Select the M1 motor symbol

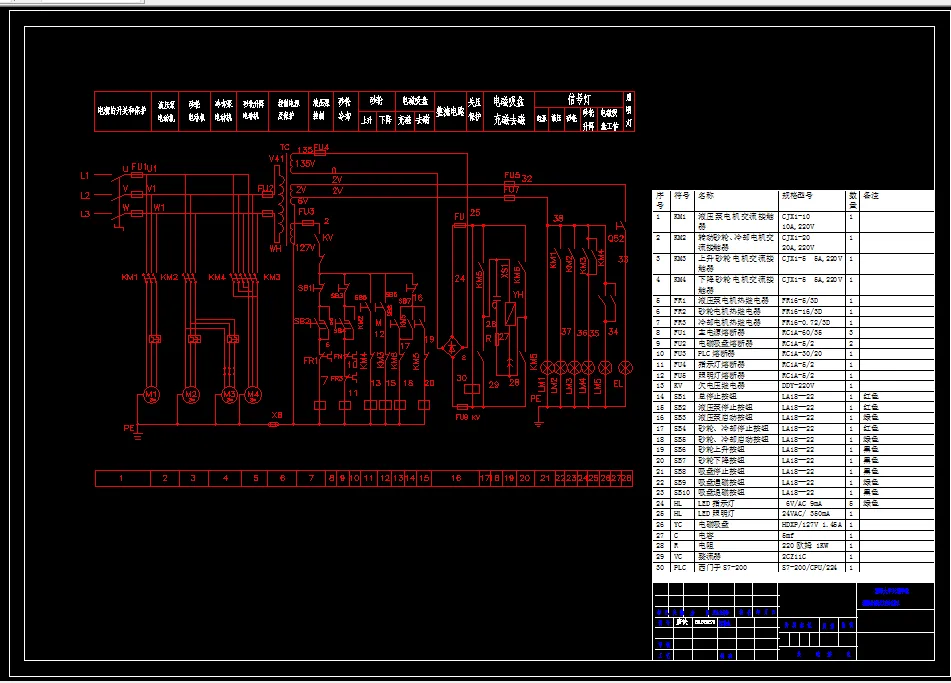click(151, 395)
